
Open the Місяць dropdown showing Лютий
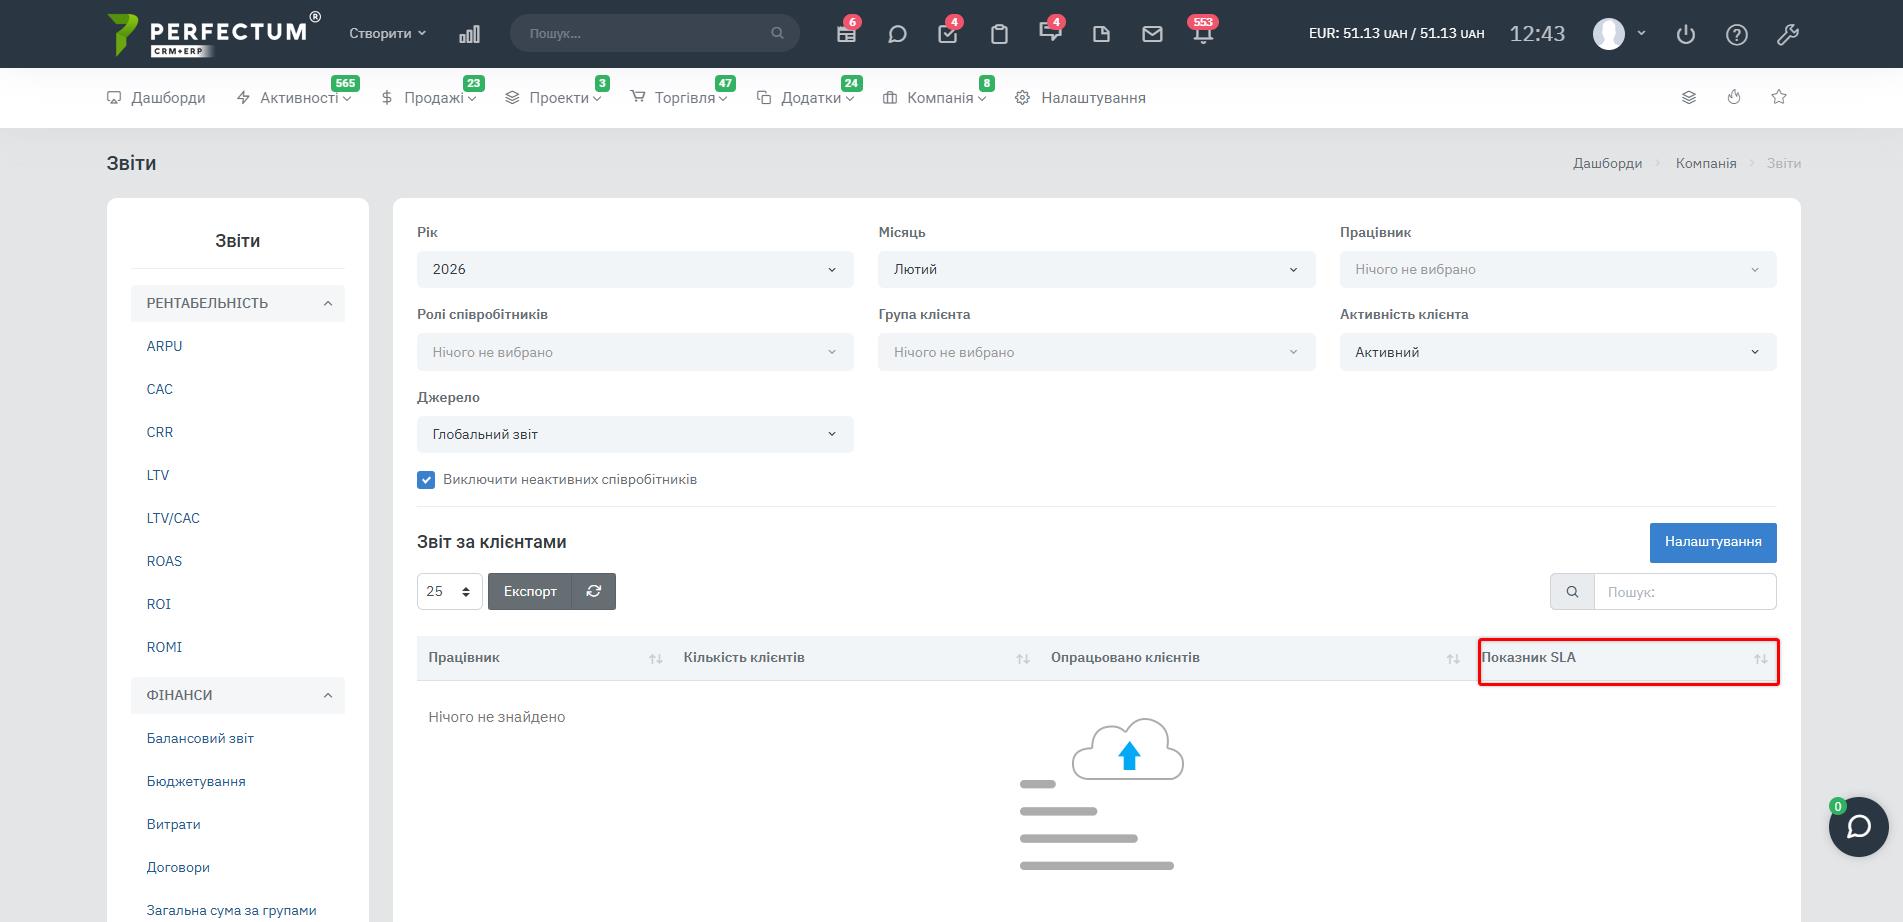(x=1096, y=269)
